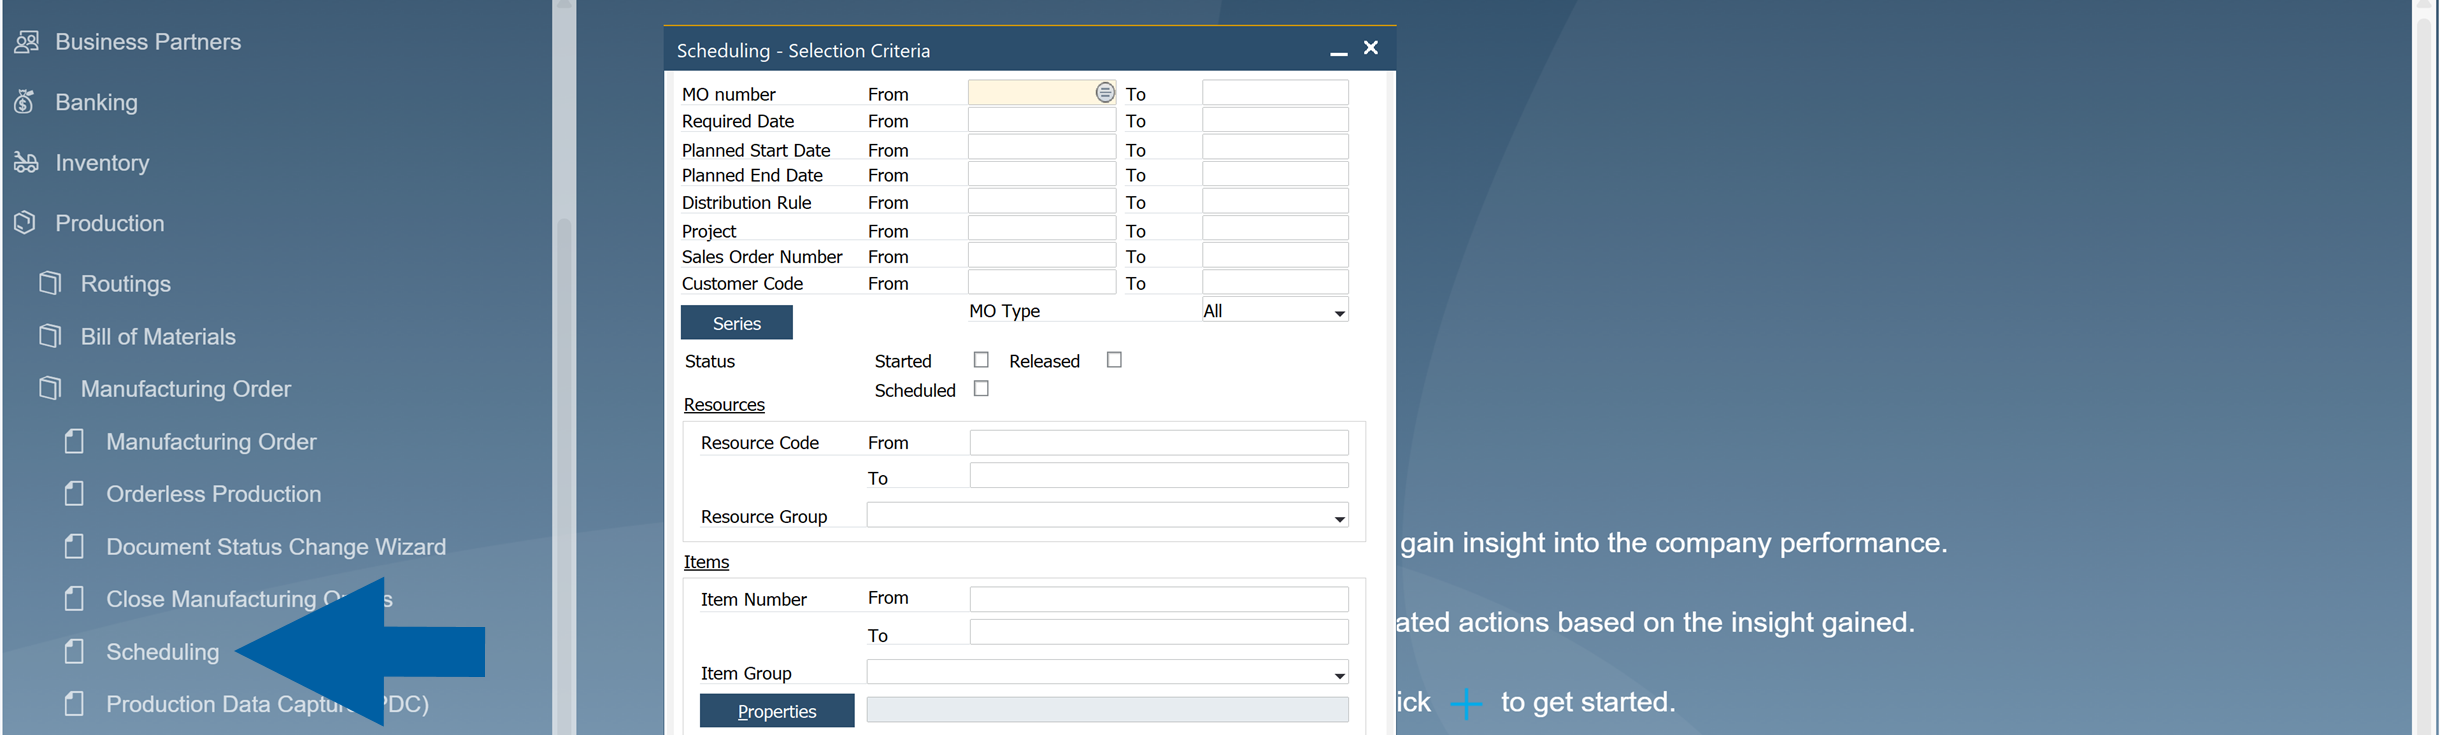Click the Project To field

point(1275,228)
